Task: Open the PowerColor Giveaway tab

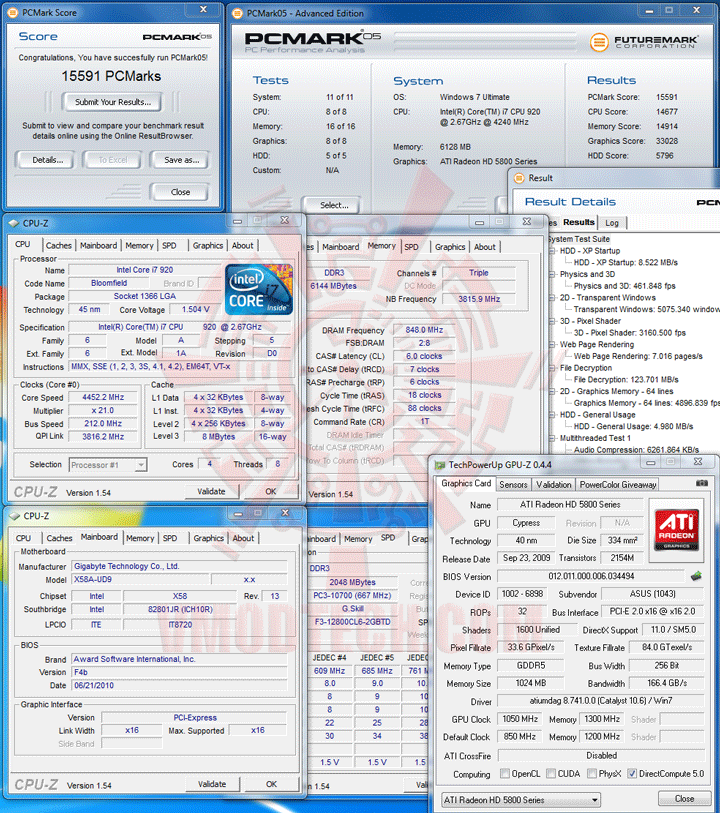Action: pos(618,485)
